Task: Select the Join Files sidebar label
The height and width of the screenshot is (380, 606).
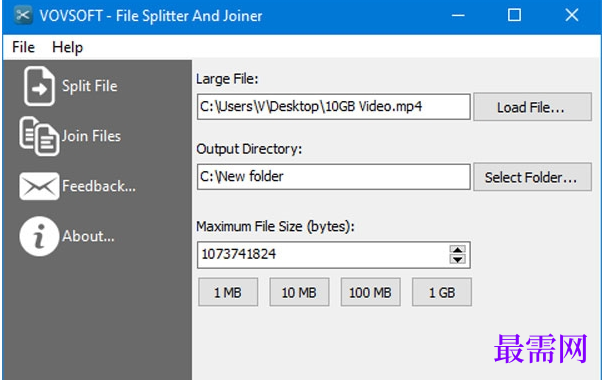Action: [91, 136]
